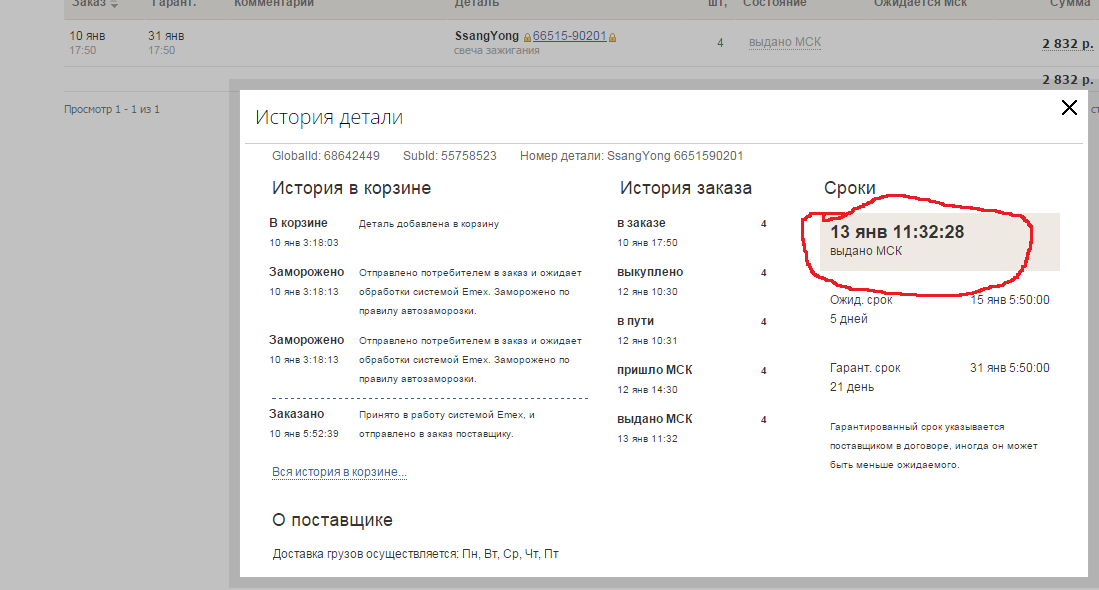Click the Сумма column header
This screenshot has width=1099, height=590.
1069,4
